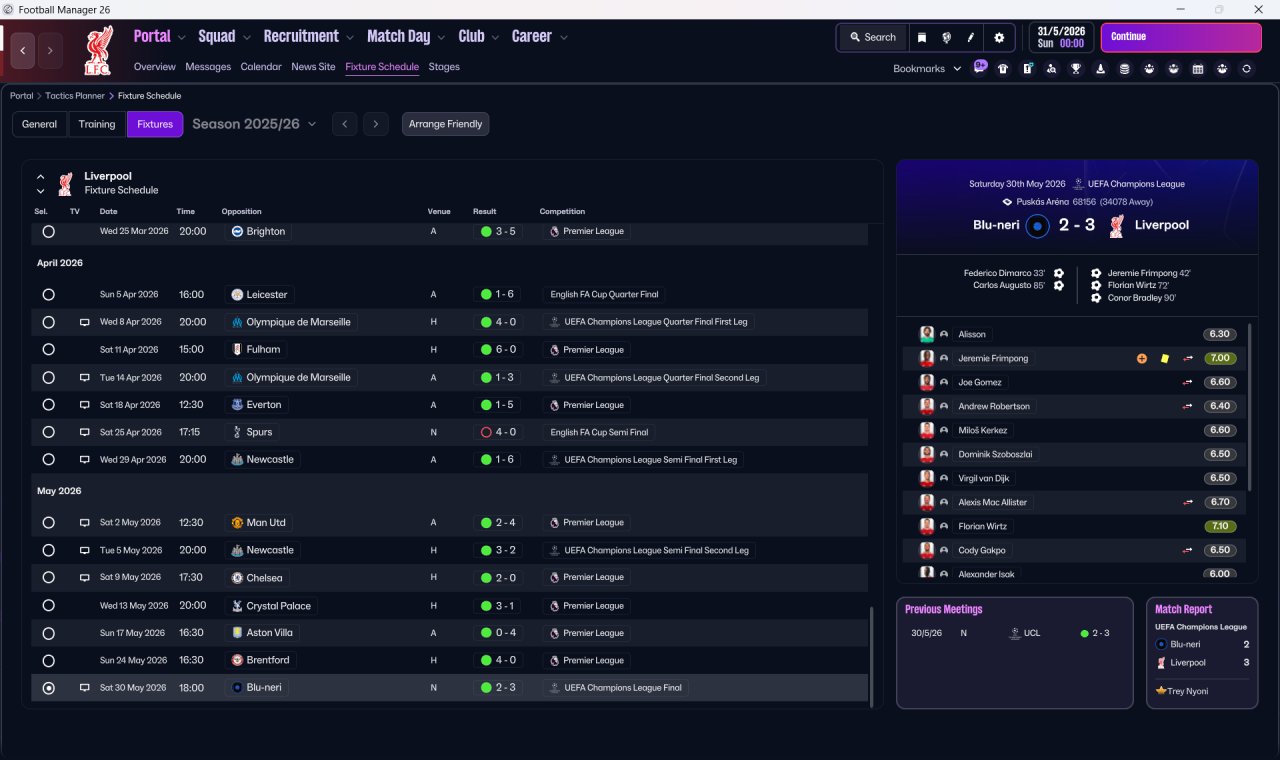The image size is (1280, 760).
Task: Select the radio button for Leicester fixture
Action: click(x=48, y=295)
